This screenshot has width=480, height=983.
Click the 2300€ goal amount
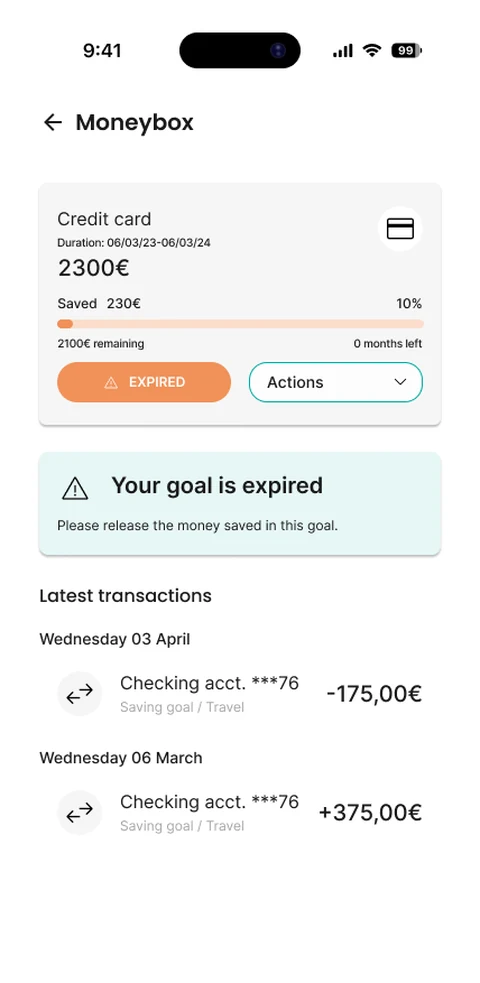93,268
